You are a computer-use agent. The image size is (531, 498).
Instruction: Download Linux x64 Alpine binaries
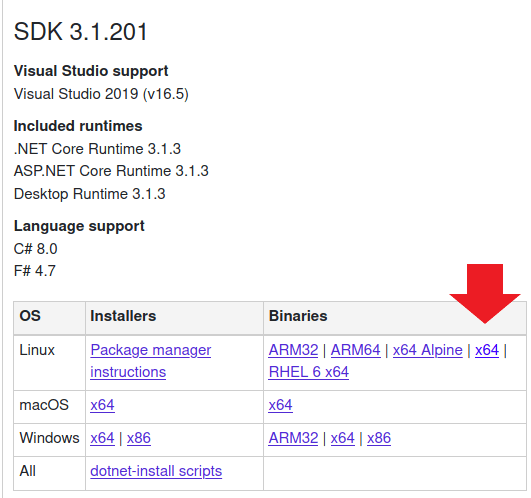tap(428, 350)
